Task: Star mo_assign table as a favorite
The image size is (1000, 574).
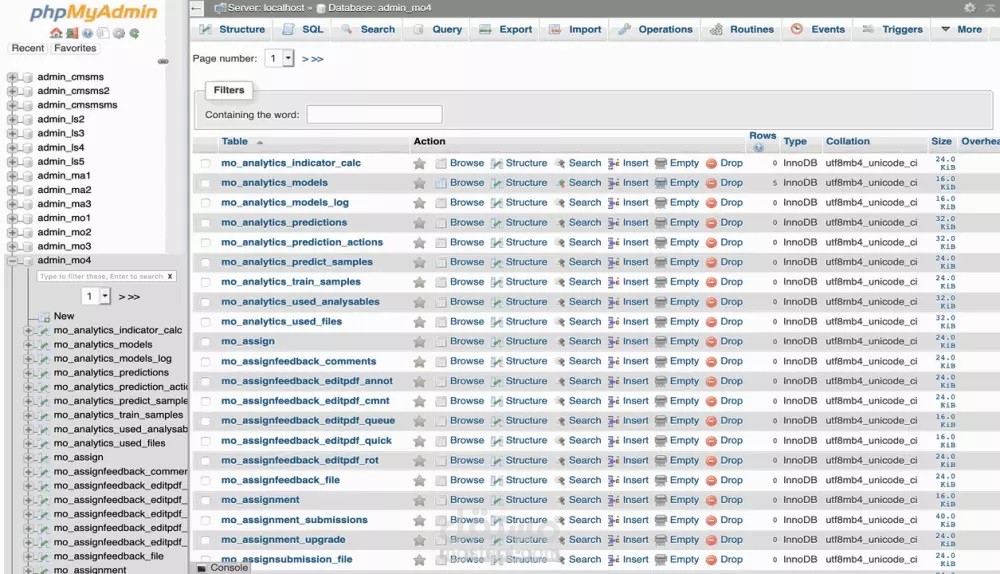Action: (419, 342)
